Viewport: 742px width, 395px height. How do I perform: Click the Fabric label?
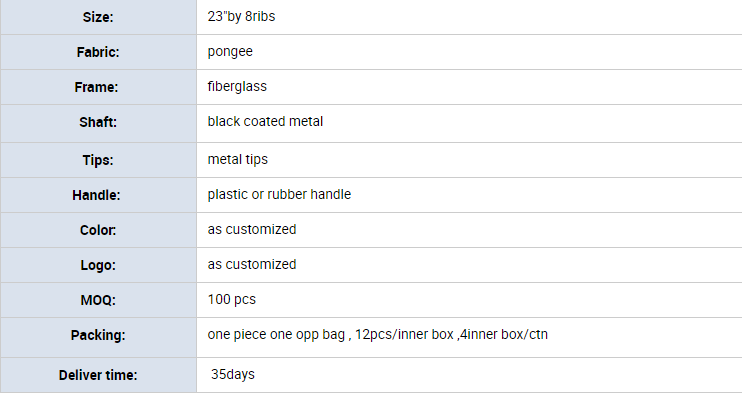98,52
